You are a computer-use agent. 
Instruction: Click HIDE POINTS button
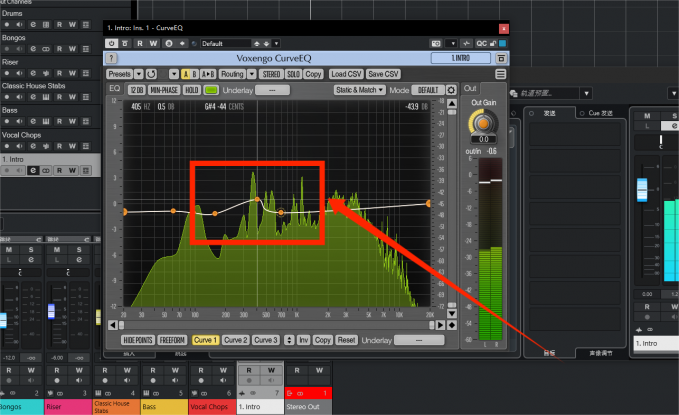tap(138, 340)
